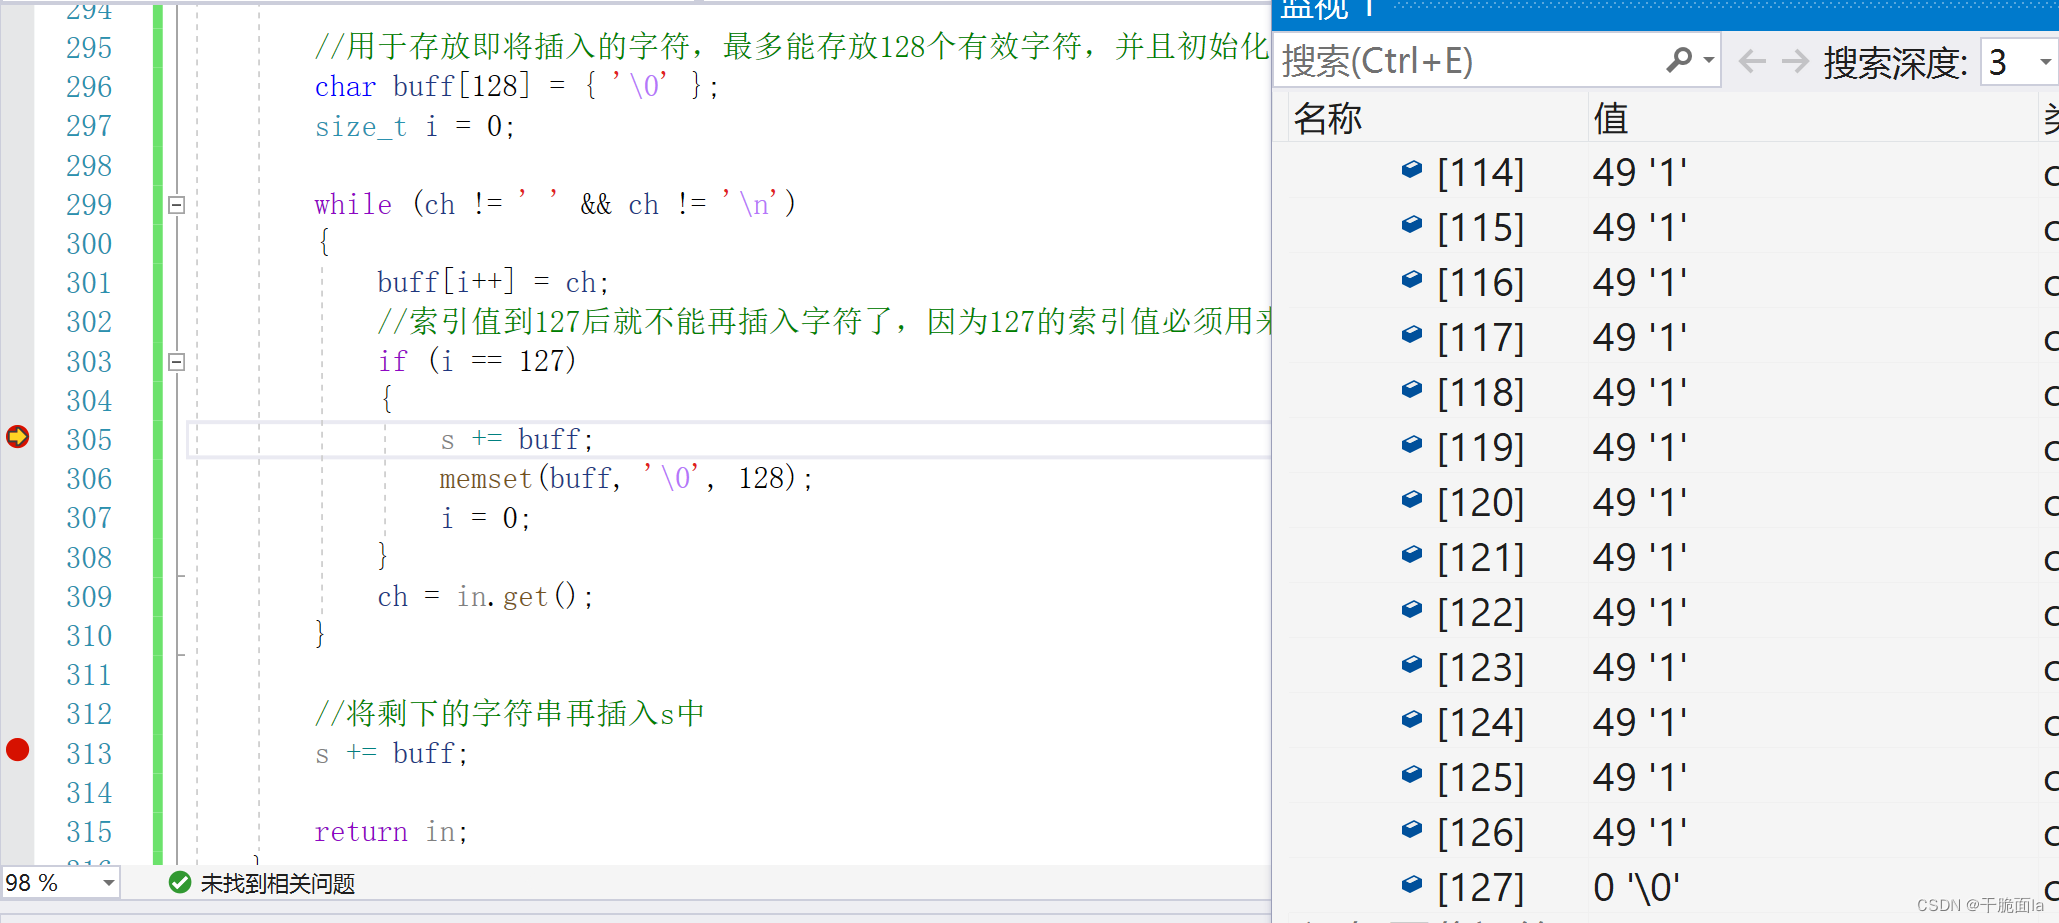
Task: Click the code 's += buff;' on line 305
Action: (517, 440)
